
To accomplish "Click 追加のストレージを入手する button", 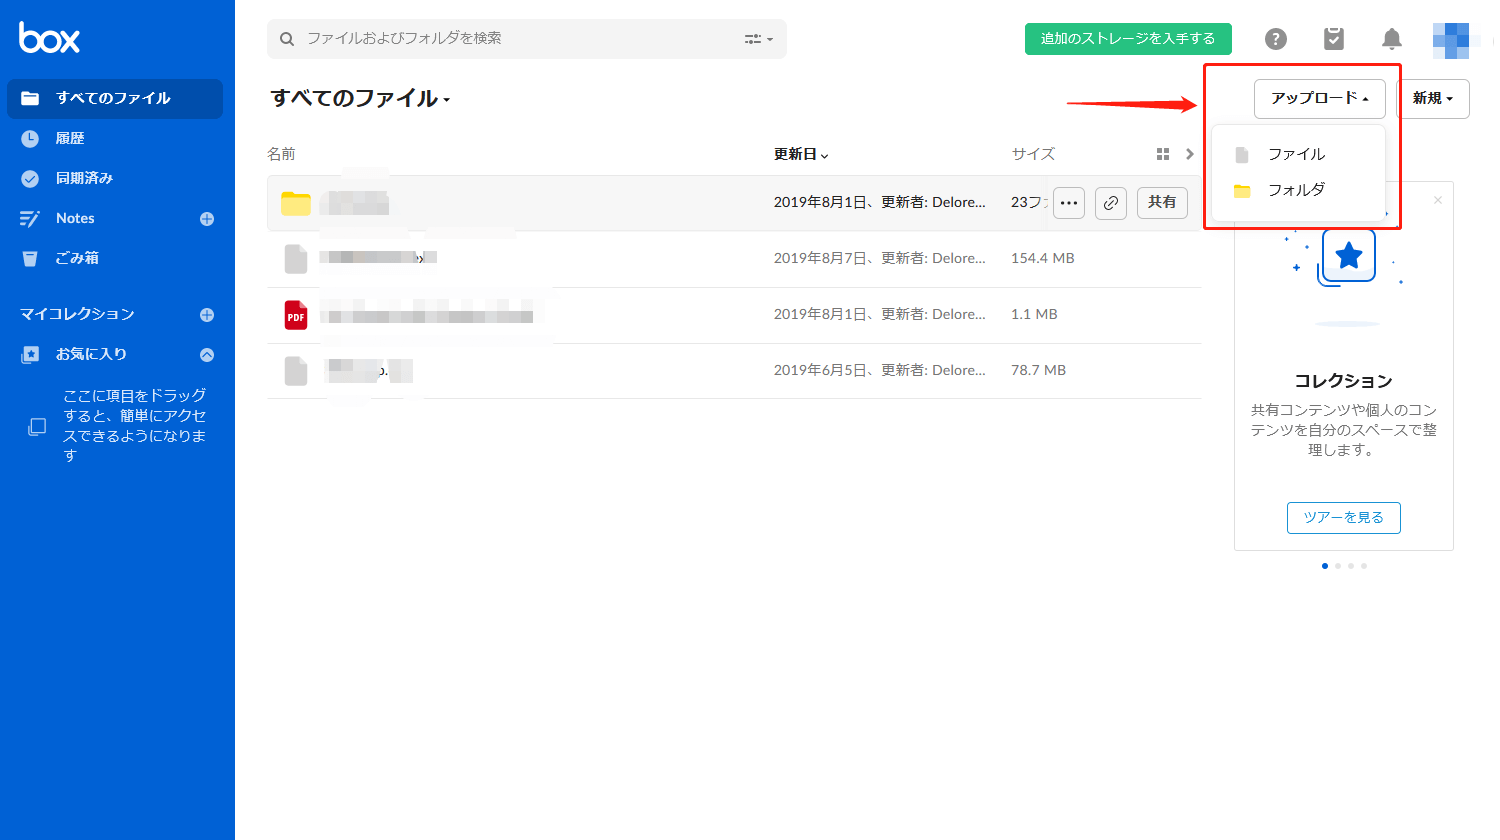I will pyautogui.click(x=1128, y=39).
